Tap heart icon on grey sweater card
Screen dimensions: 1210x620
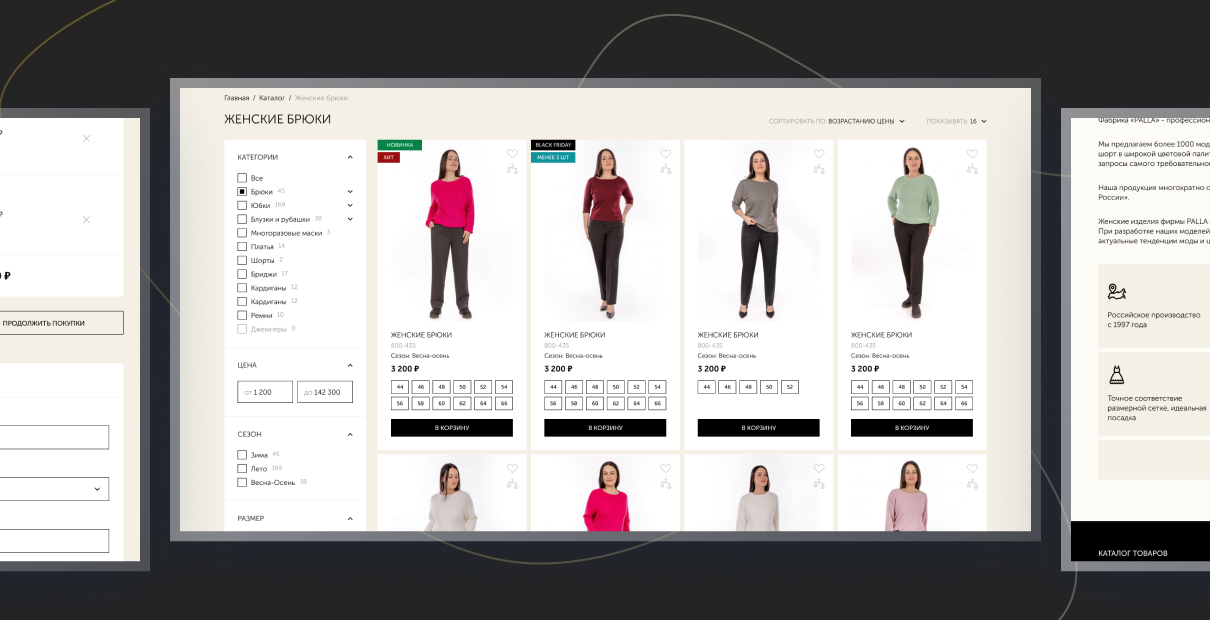[819, 154]
